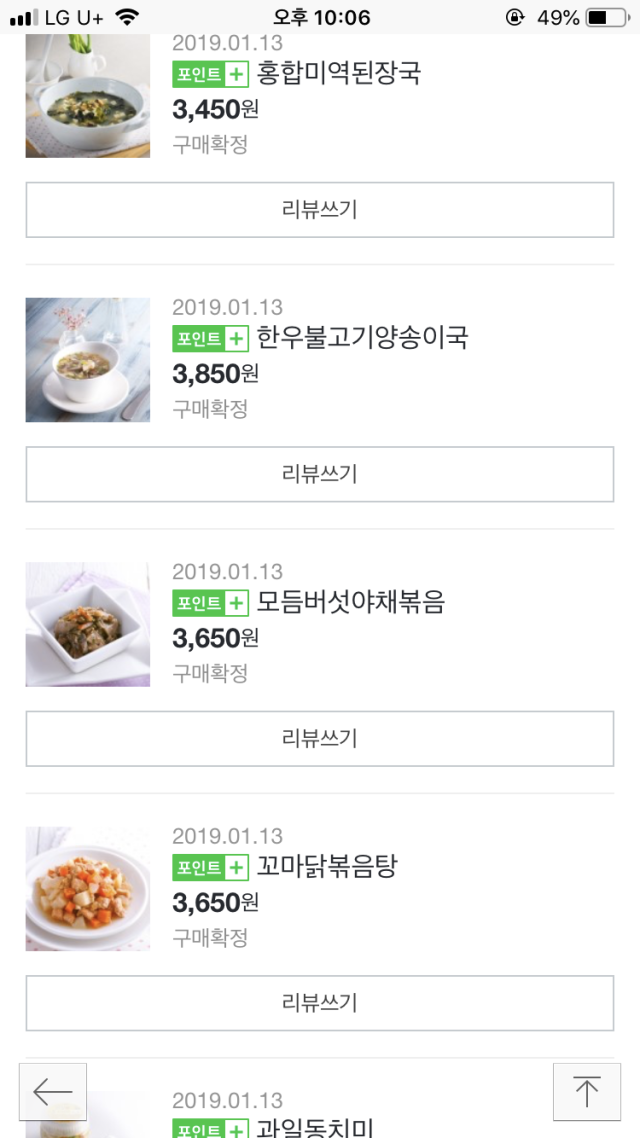Open 꼬마닭볶음탕 product title
Image resolution: width=640 pixels, height=1138 pixels.
click(x=327, y=867)
